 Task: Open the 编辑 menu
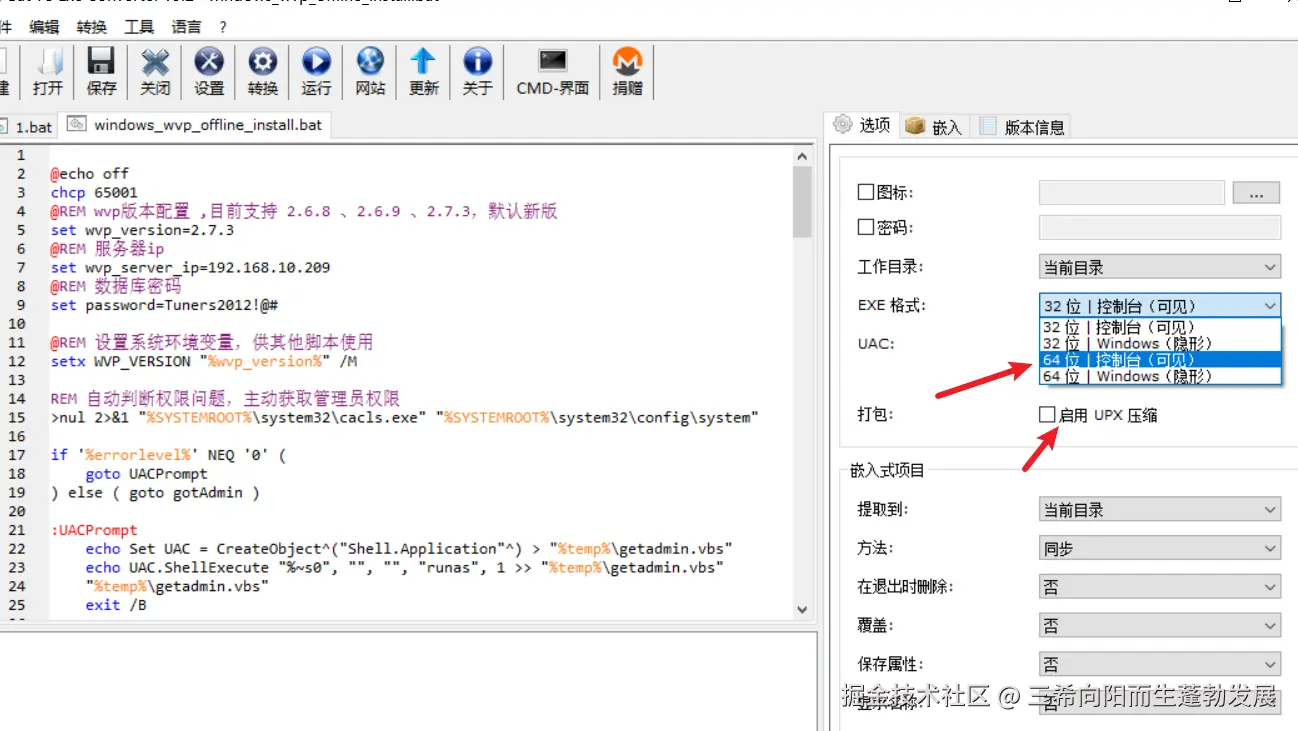tap(44, 27)
